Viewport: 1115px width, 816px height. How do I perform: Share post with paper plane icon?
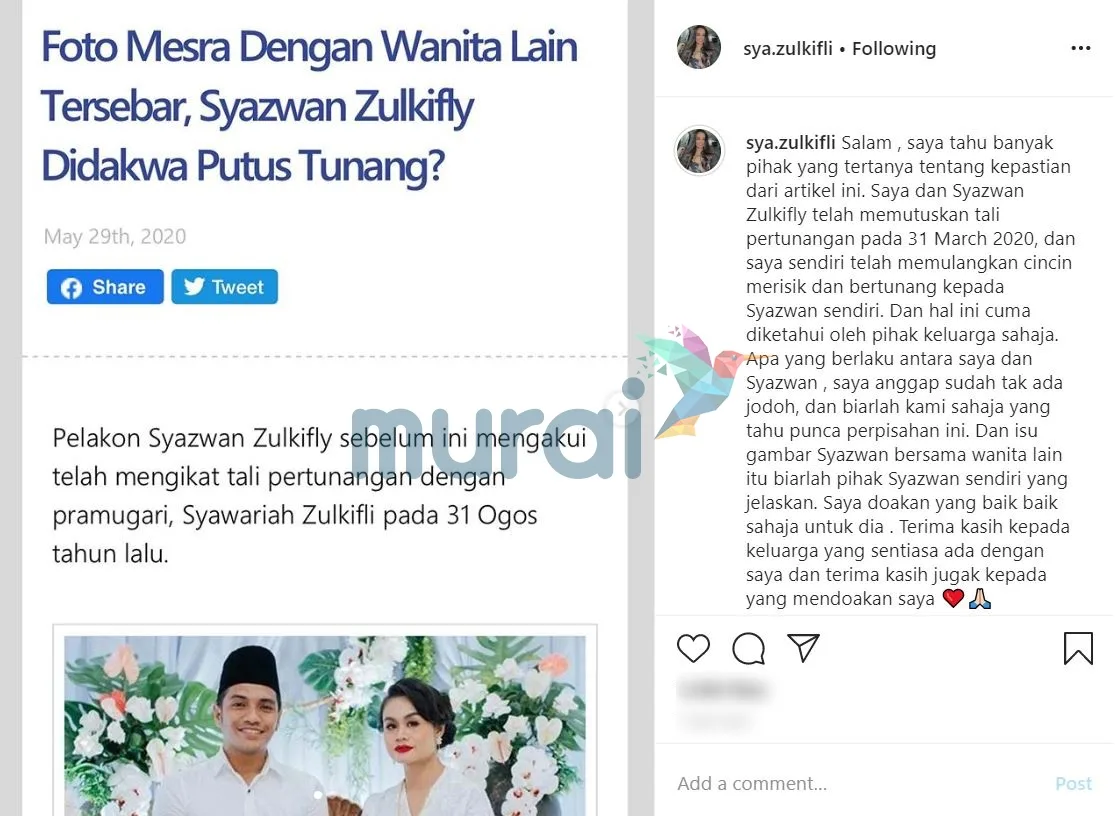coord(804,648)
